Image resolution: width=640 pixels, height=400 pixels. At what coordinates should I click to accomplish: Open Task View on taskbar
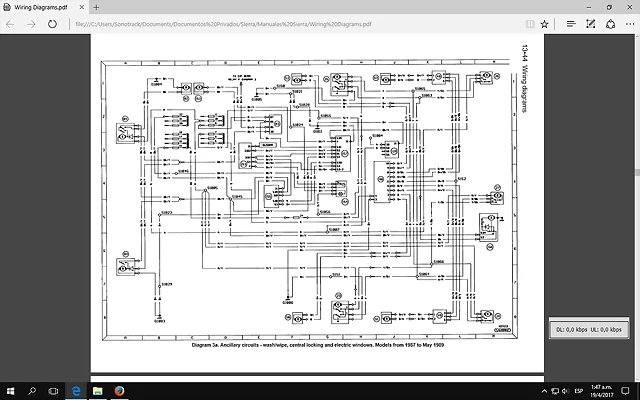(53, 391)
